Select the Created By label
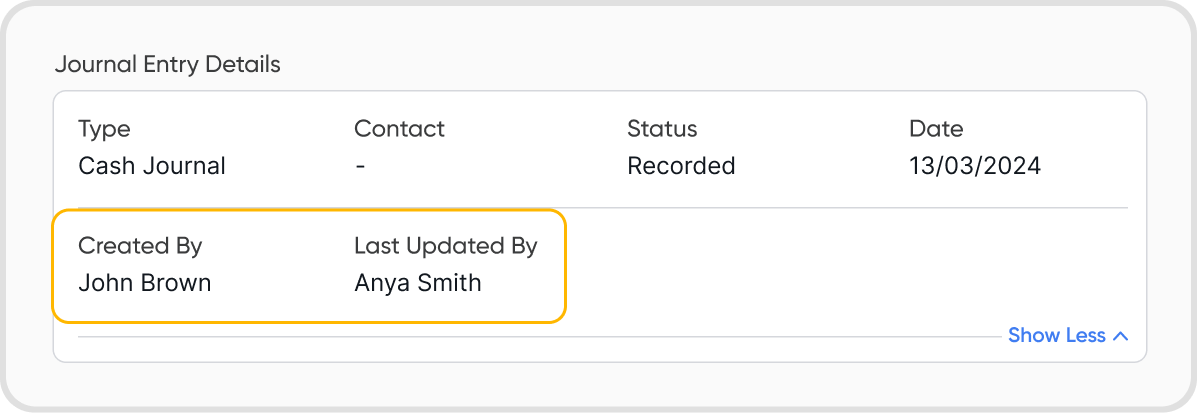The width and height of the screenshot is (1197, 413). 140,246
